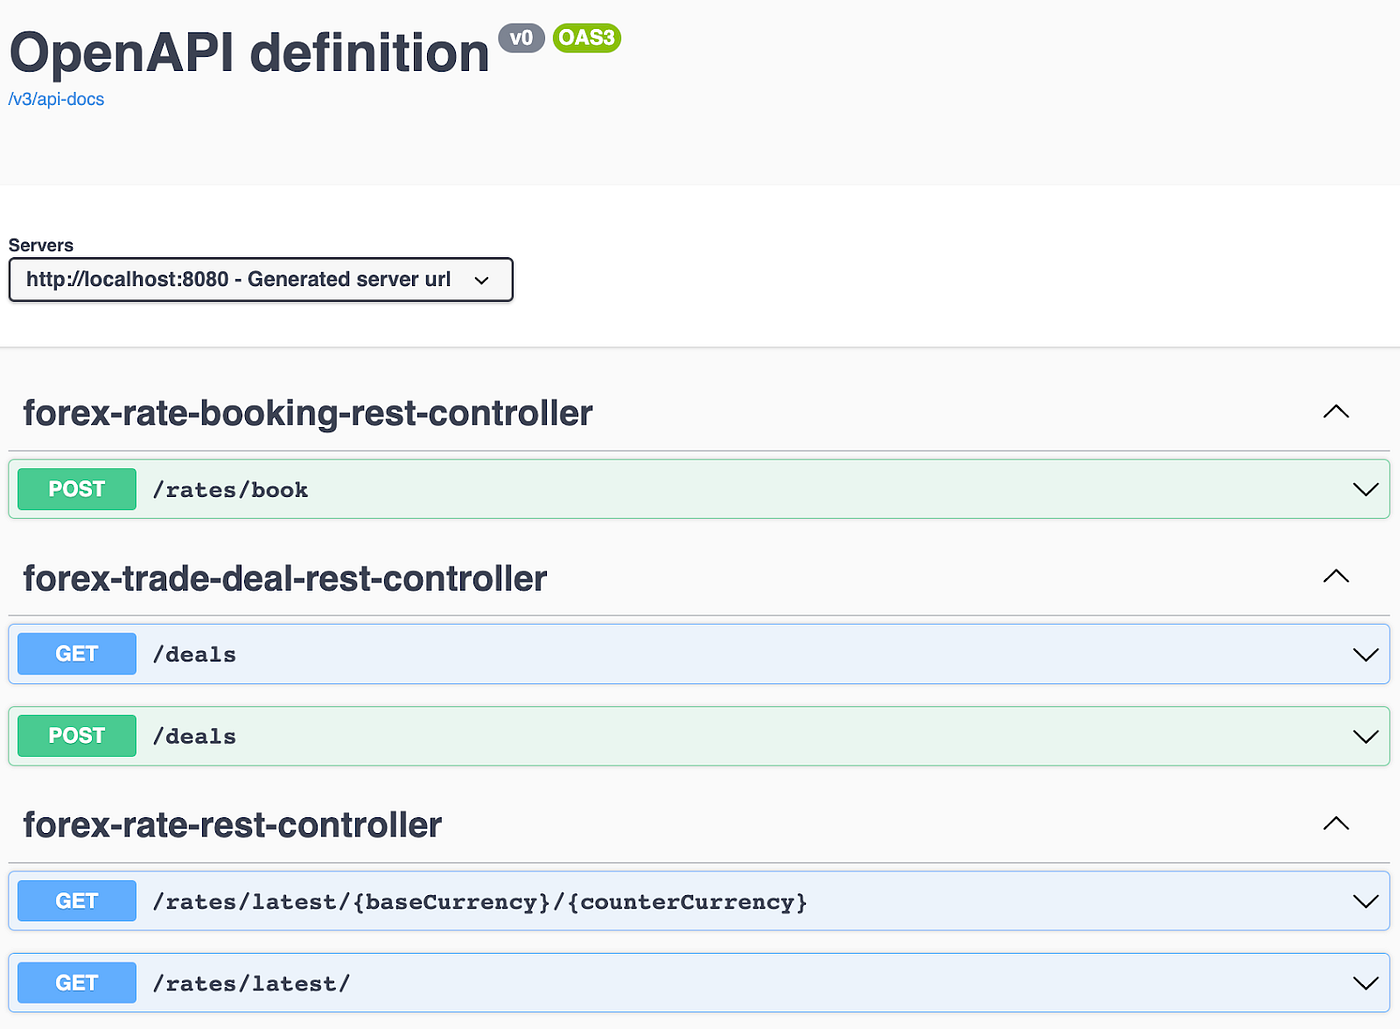The width and height of the screenshot is (1400, 1029).
Task: Click the POST badge for /deals
Action: [x=77, y=736]
